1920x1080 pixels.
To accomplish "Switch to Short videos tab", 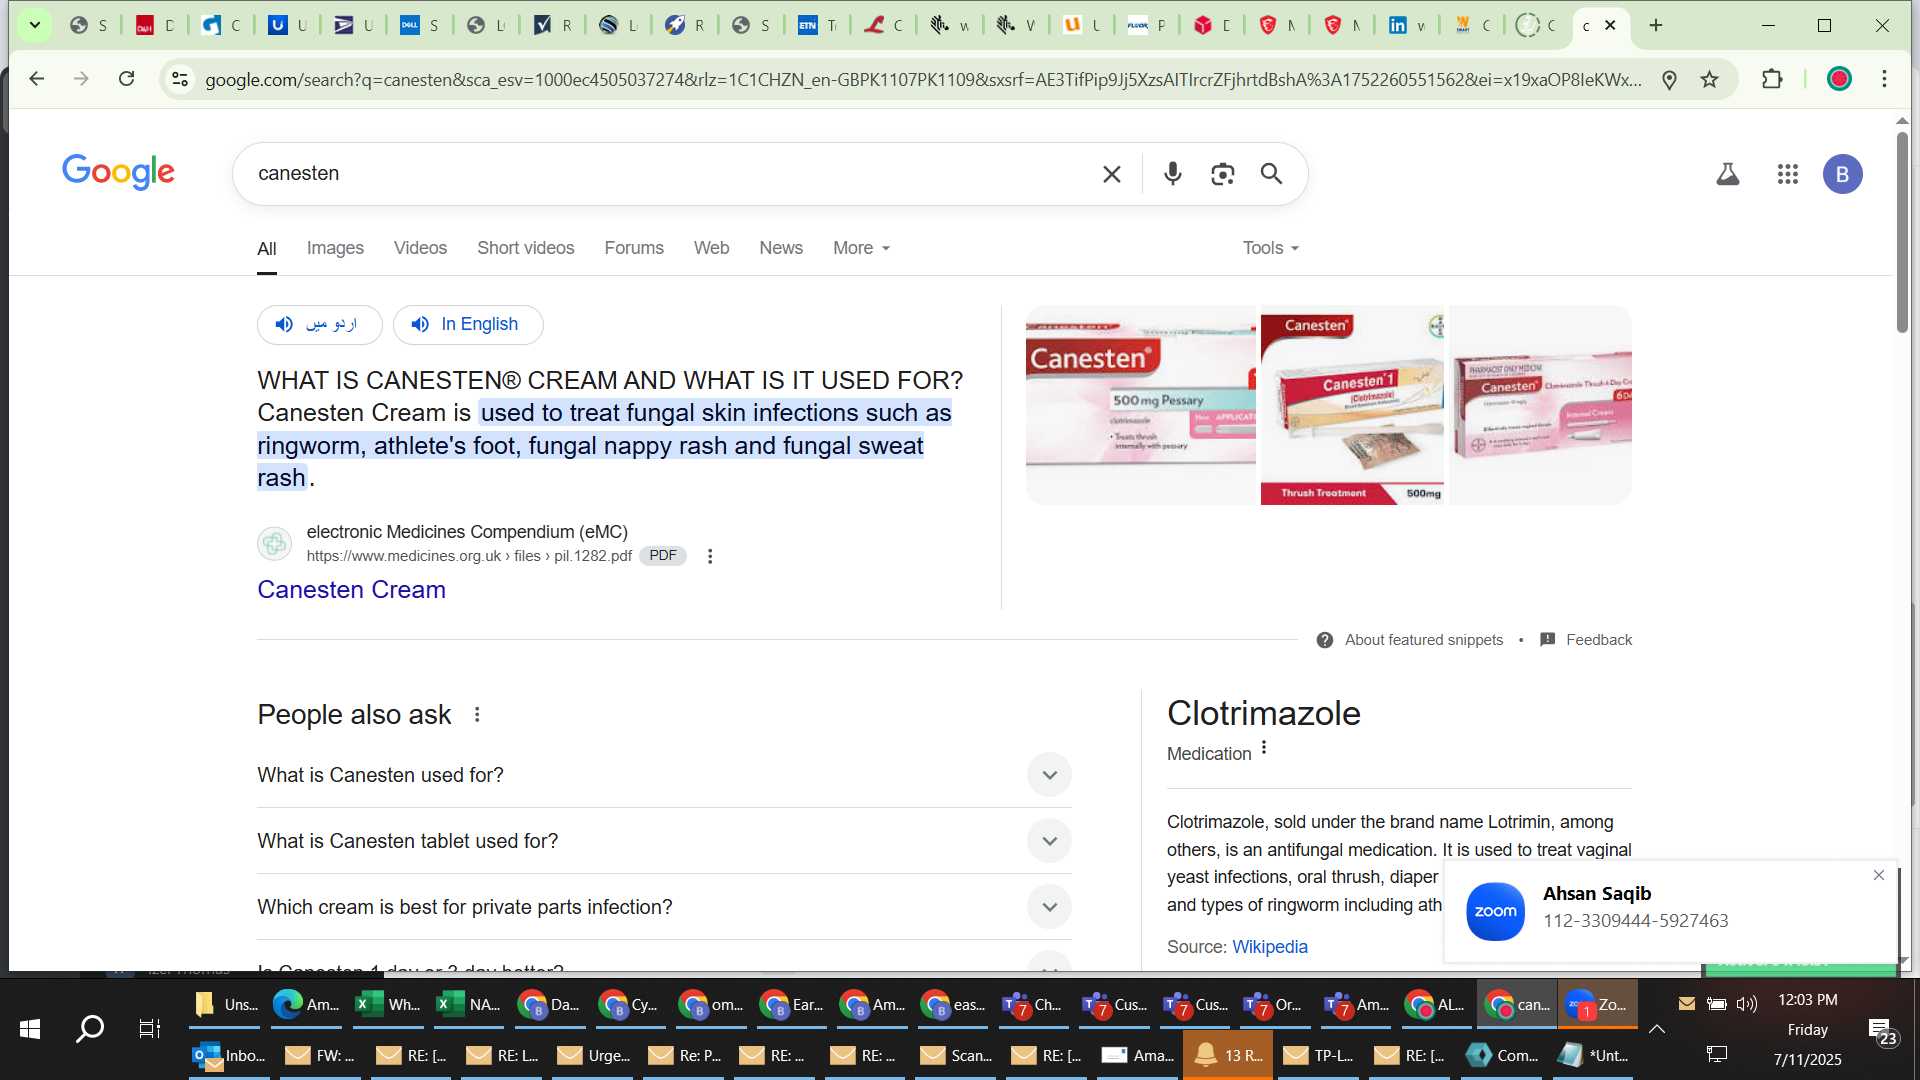I will pos(525,248).
